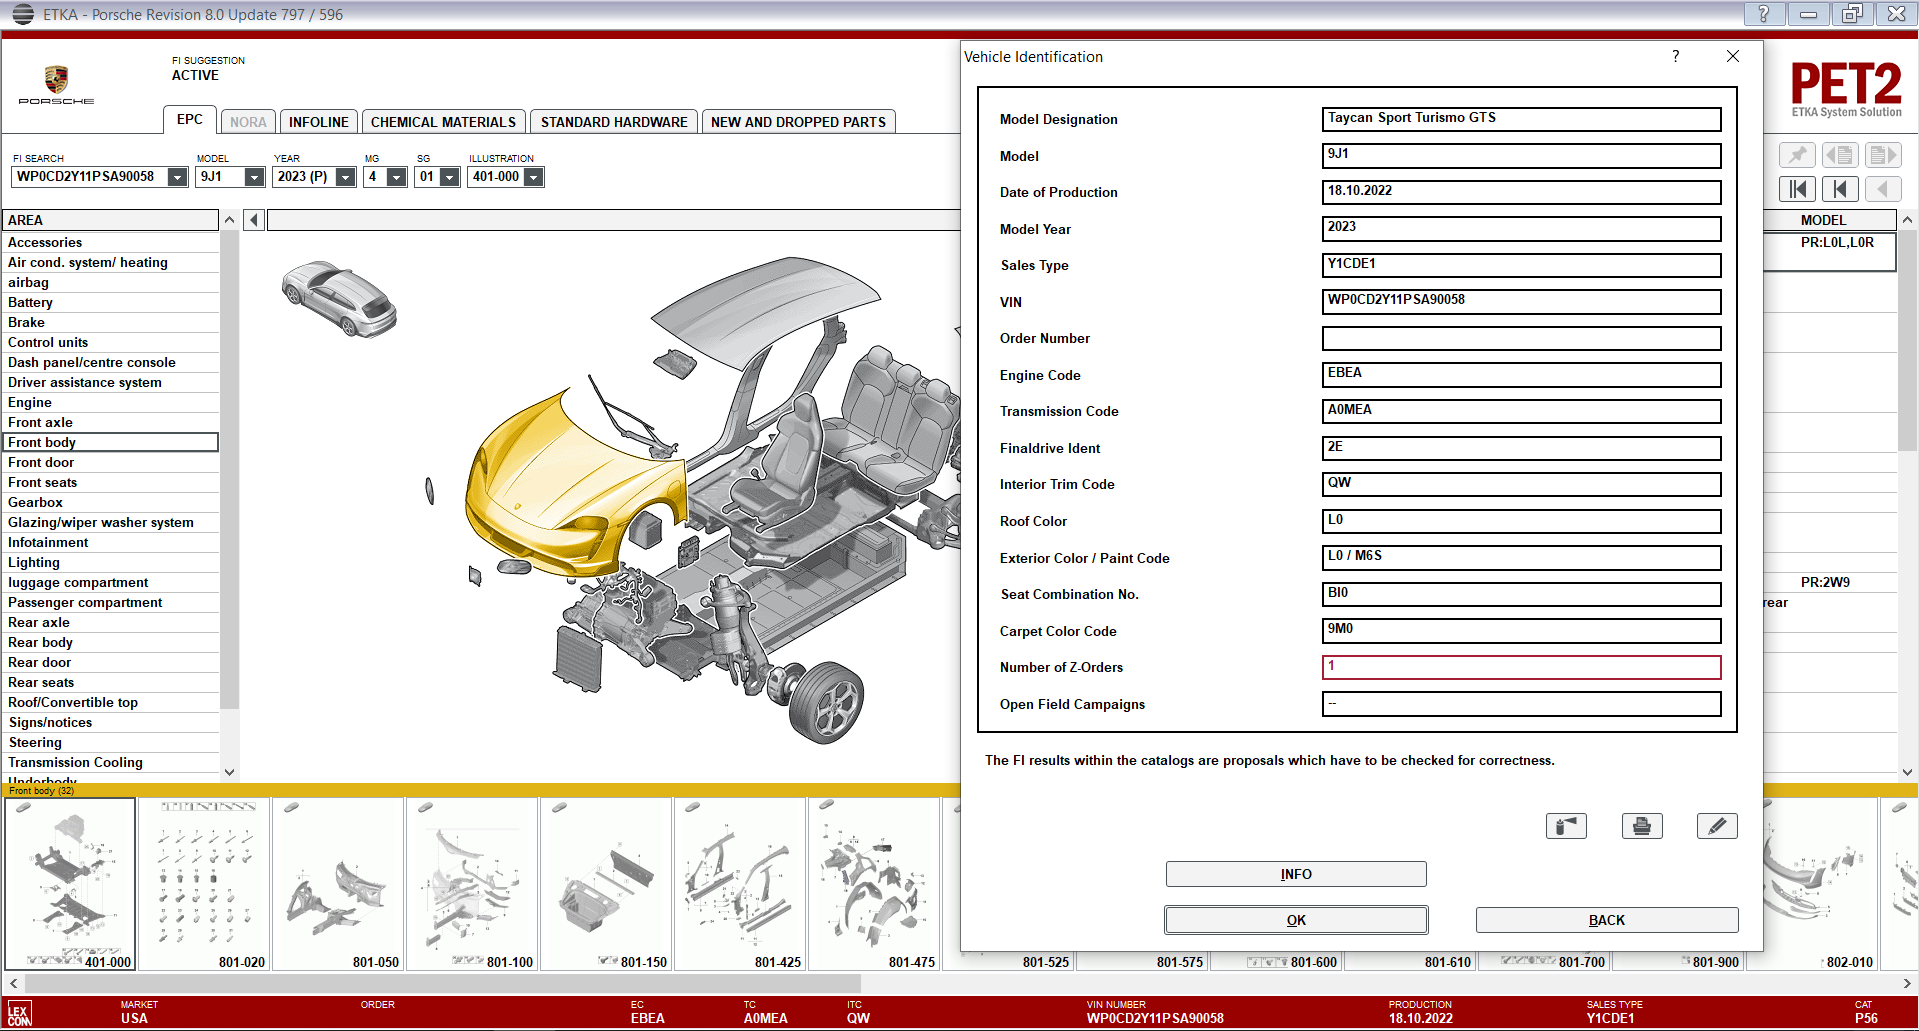Click the AREA list scroll-down arrow
The image size is (1919, 1031).
tap(229, 772)
